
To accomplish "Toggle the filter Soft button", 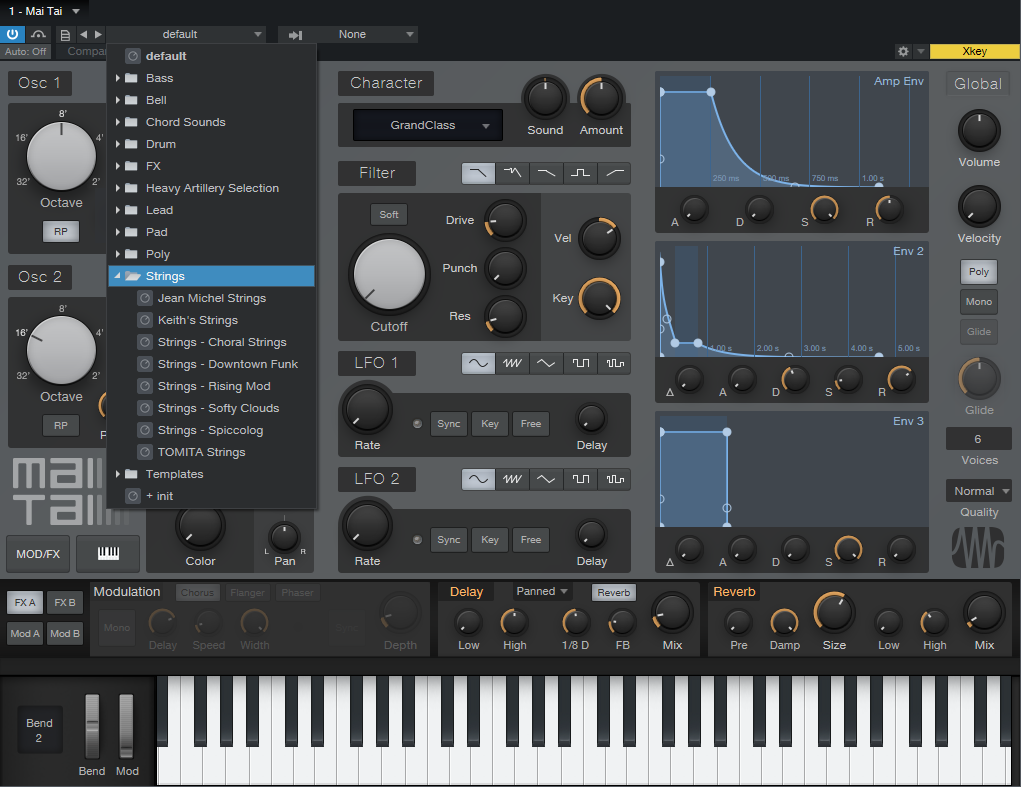I will pyautogui.click(x=388, y=214).
